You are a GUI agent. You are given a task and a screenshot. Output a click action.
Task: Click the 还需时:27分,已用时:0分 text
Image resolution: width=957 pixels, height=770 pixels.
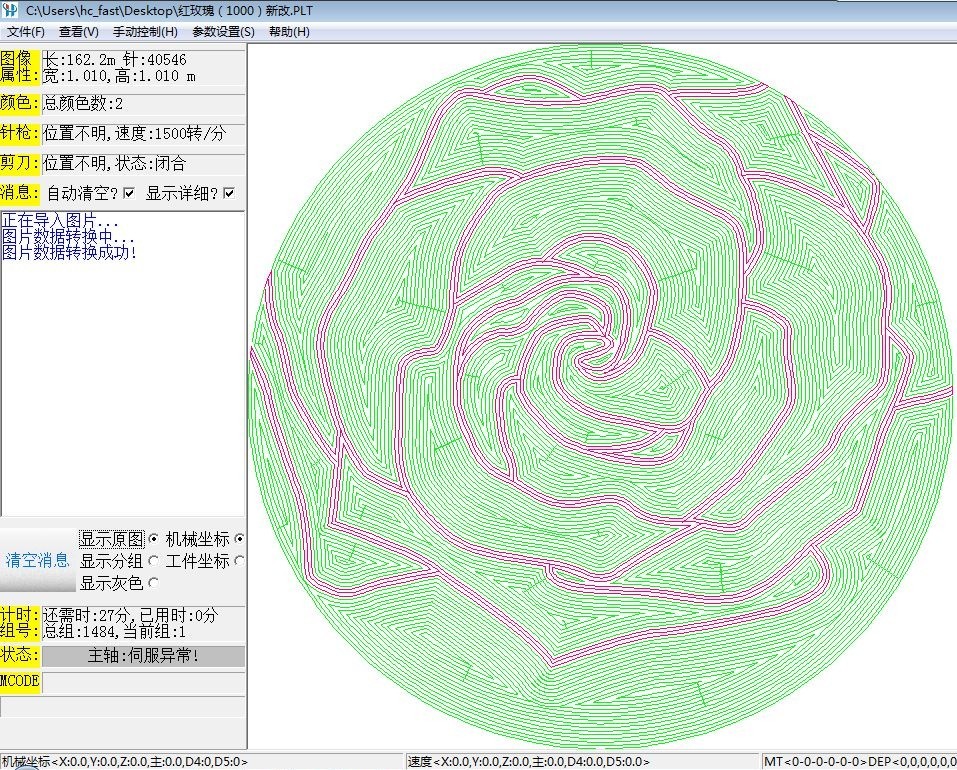point(131,615)
